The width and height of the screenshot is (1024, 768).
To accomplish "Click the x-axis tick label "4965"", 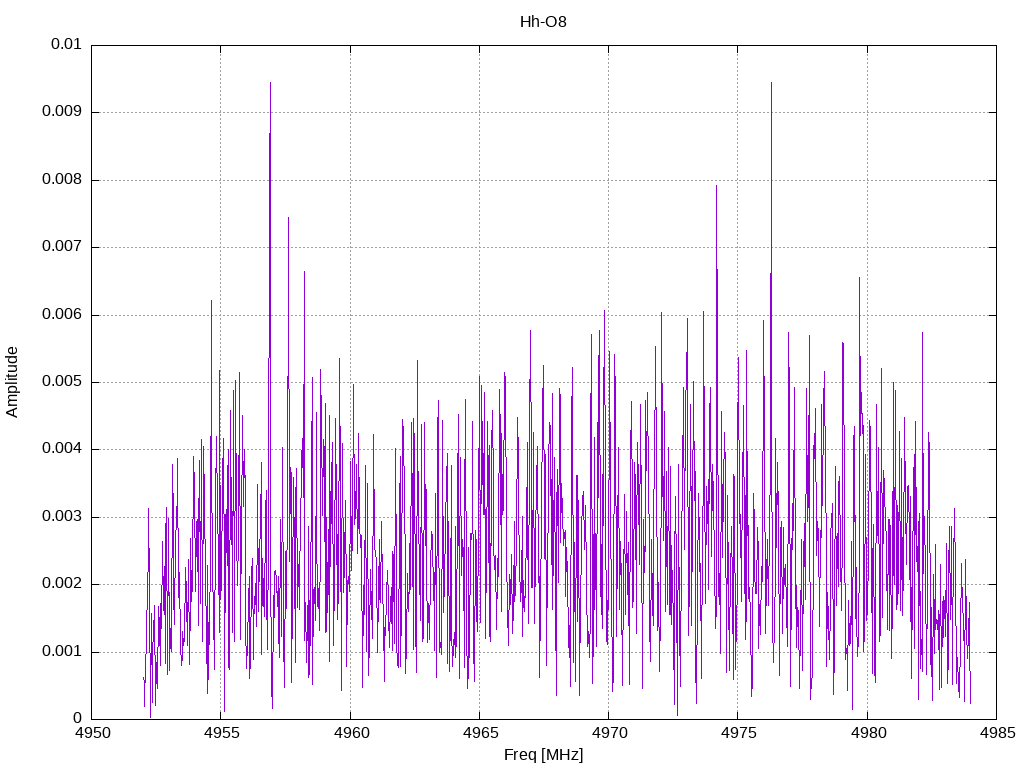I will pos(480,733).
